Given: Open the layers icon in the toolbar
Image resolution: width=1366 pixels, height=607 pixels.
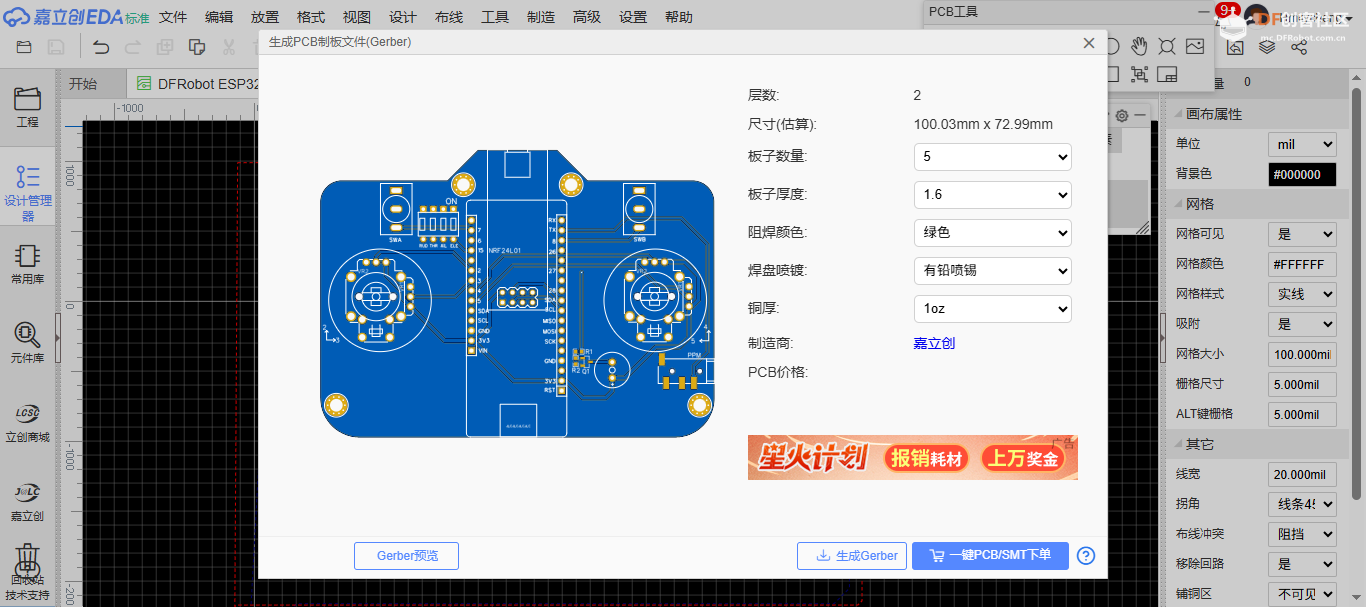Looking at the screenshot, I should (1269, 46).
